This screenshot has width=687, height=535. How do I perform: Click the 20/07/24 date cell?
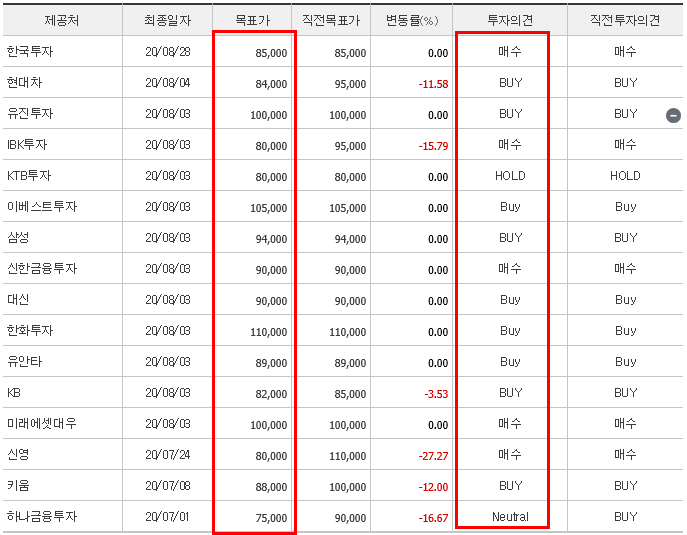[168, 454]
